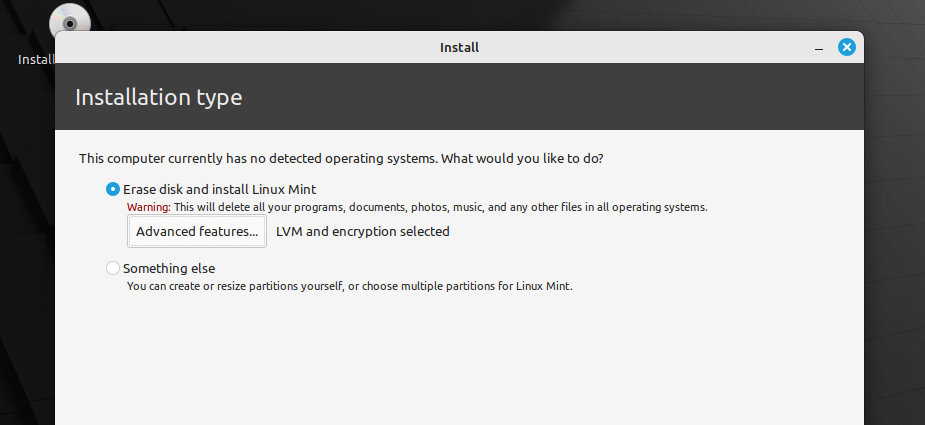Choose the "Erase disk and install Linux Mint" radio
Viewport: 925px width, 425px height.
coord(113,189)
